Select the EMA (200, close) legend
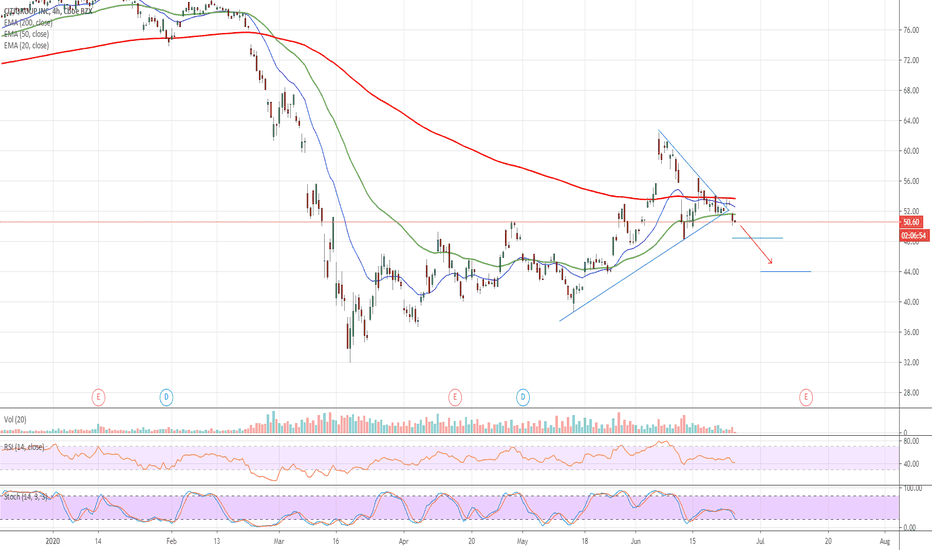Image resolution: width=932 pixels, height=550 pixels. click(28, 23)
